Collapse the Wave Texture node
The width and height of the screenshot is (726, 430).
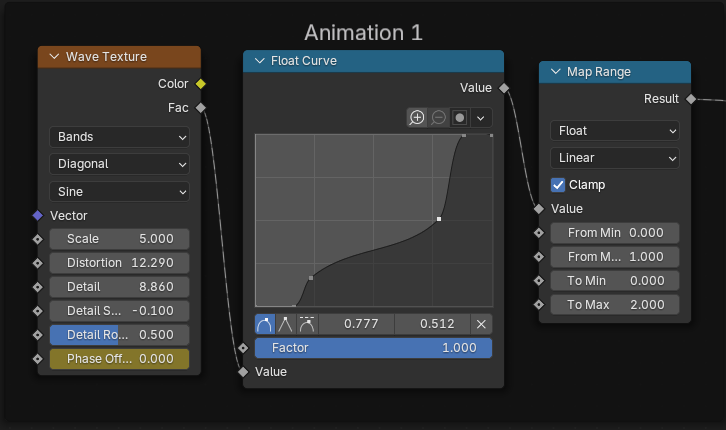click(x=54, y=57)
